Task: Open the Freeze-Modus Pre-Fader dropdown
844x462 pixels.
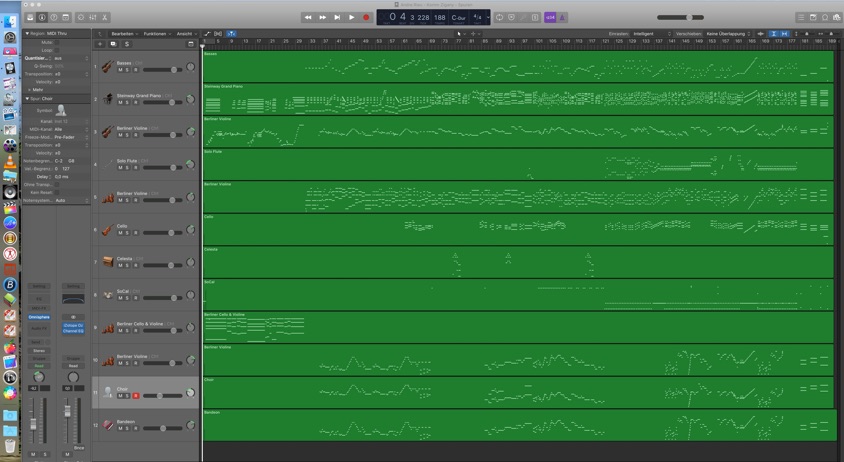Action: pos(71,137)
